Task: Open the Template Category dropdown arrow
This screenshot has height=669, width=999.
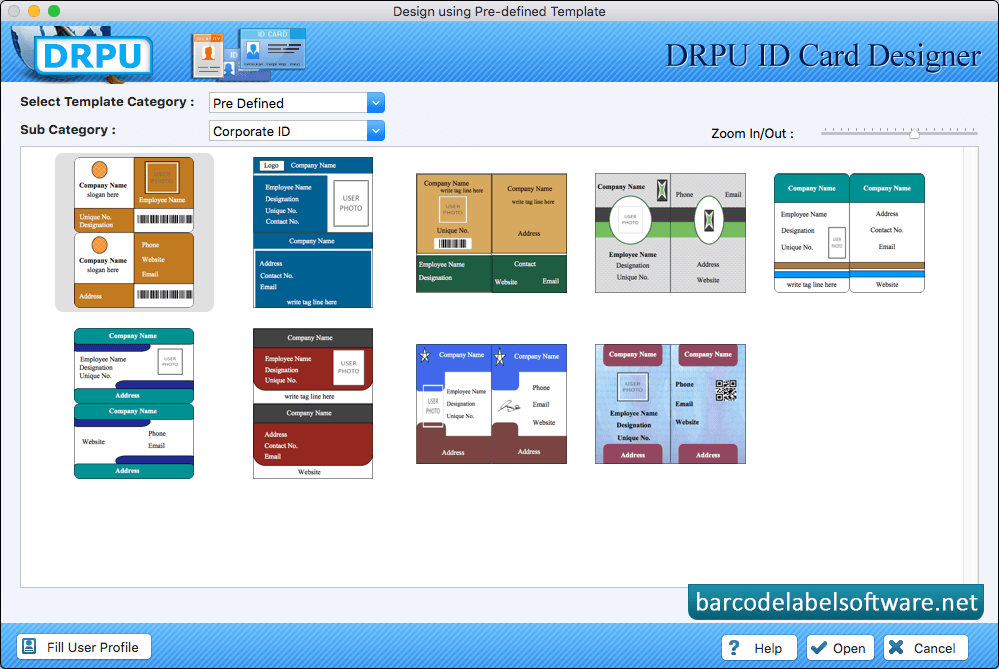Action: pos(376,103)
